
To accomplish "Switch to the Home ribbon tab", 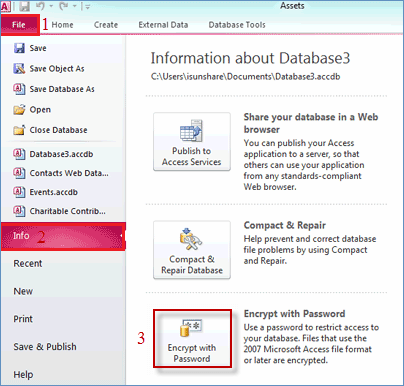I will [x=62, y=25].
